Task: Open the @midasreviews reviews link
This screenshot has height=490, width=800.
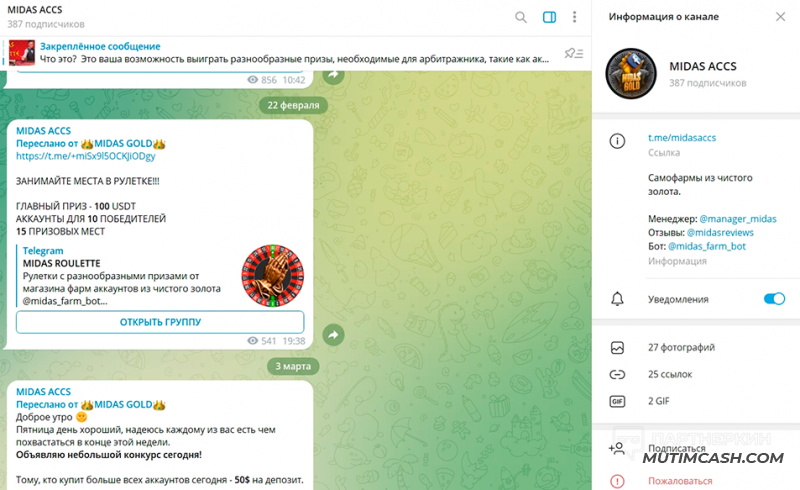Action: (720, 233)
